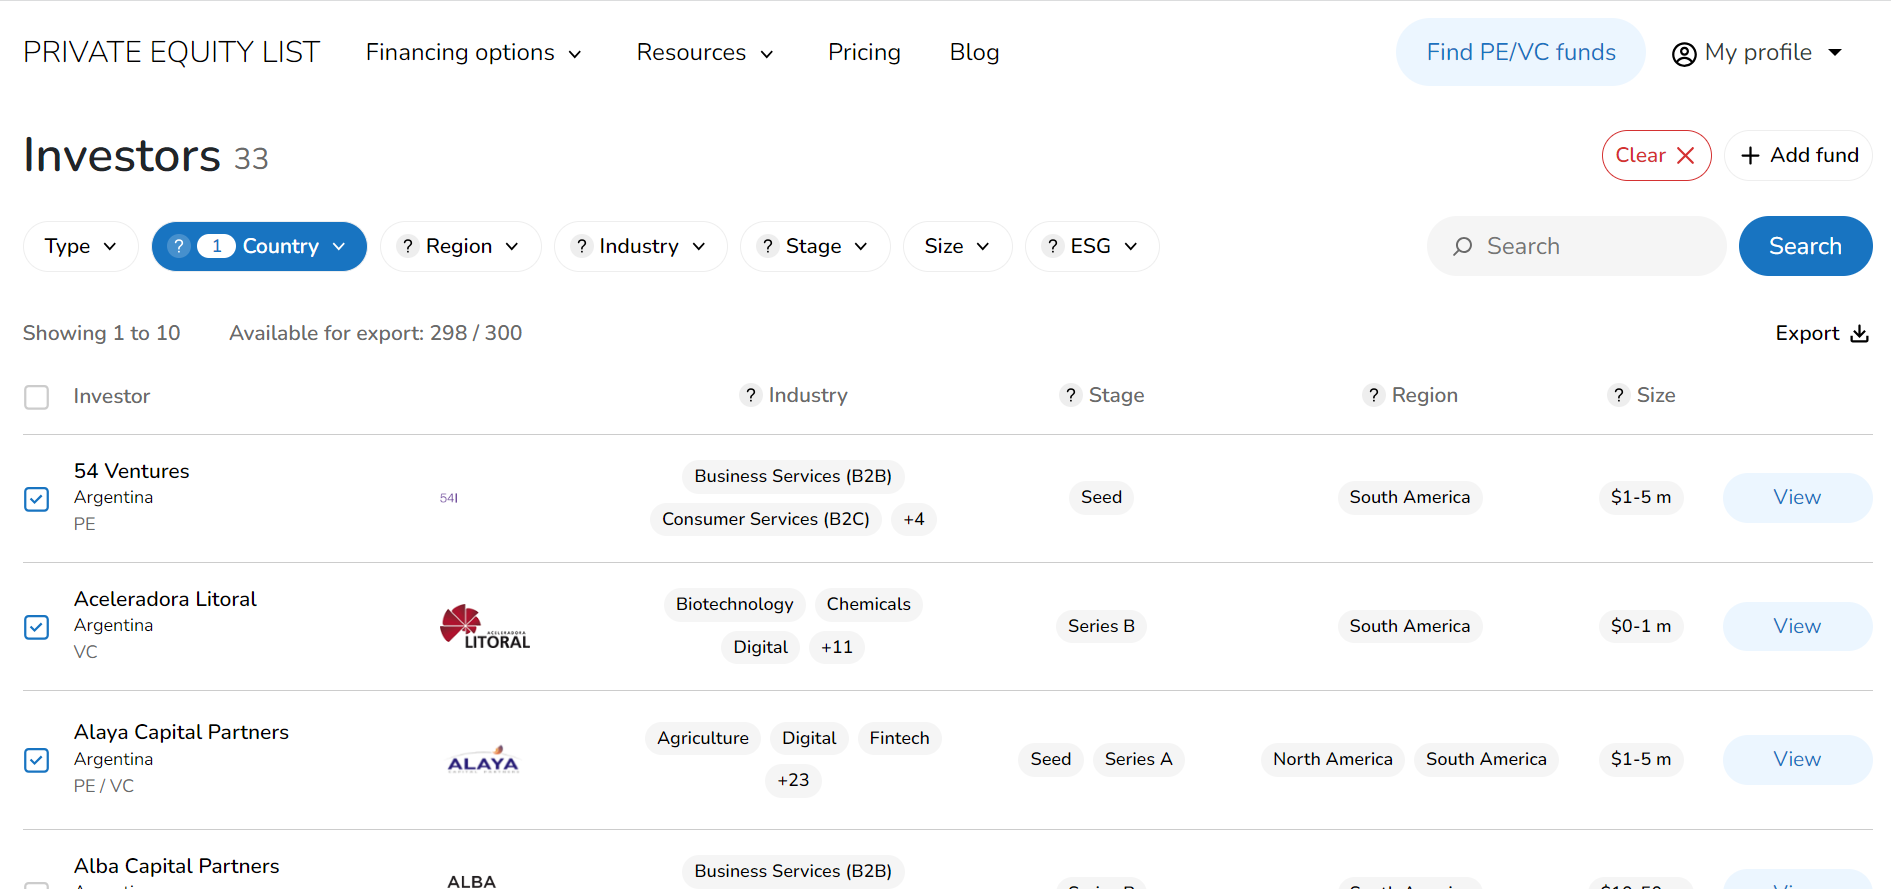Click the Alaya Capital Partners logo
This screenshot has width=1891, height=889.
[x=483, y=760]
